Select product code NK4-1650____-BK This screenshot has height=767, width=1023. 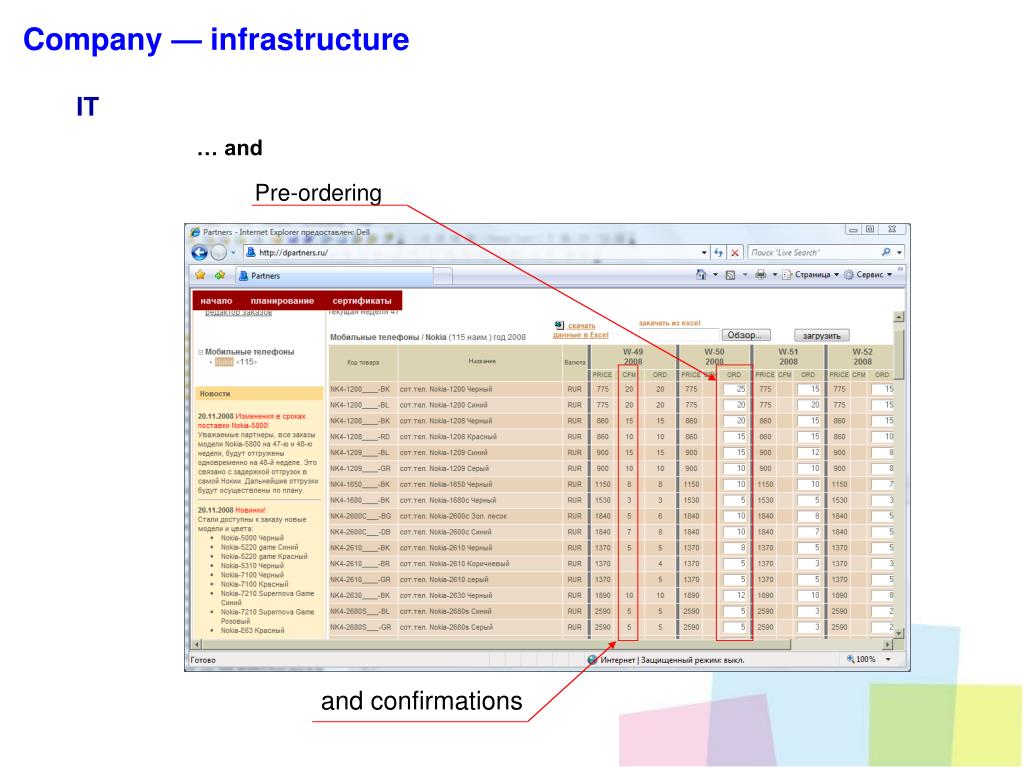point(360,485)
